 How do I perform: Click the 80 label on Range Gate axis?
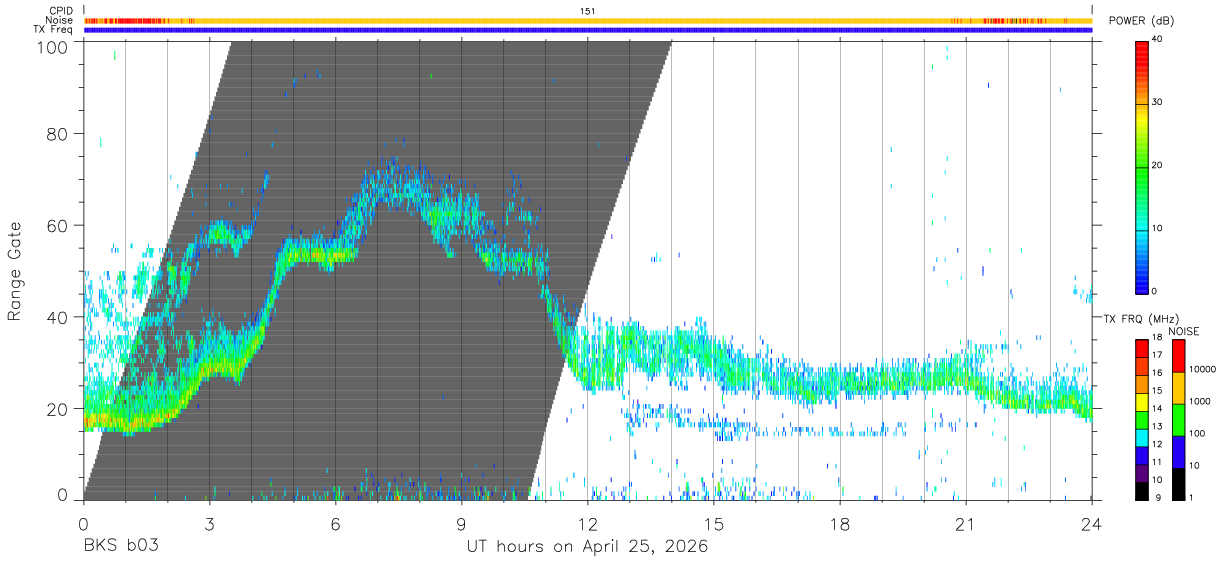pos(59,134)
